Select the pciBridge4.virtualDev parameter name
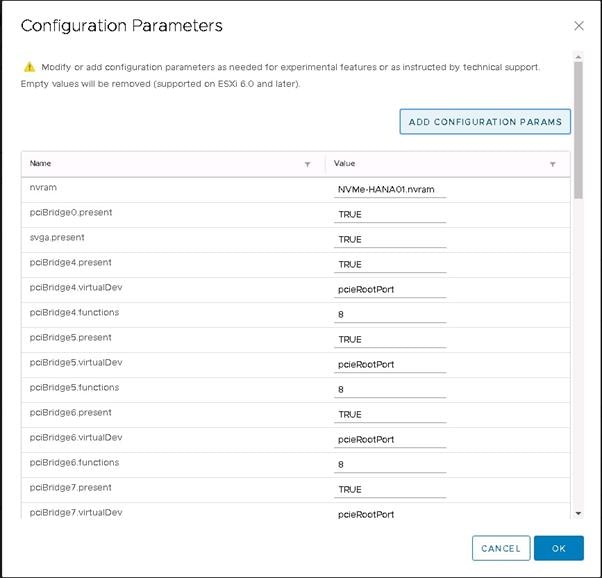Viewport: 602px width, 578px height. [x=76, y=287]
